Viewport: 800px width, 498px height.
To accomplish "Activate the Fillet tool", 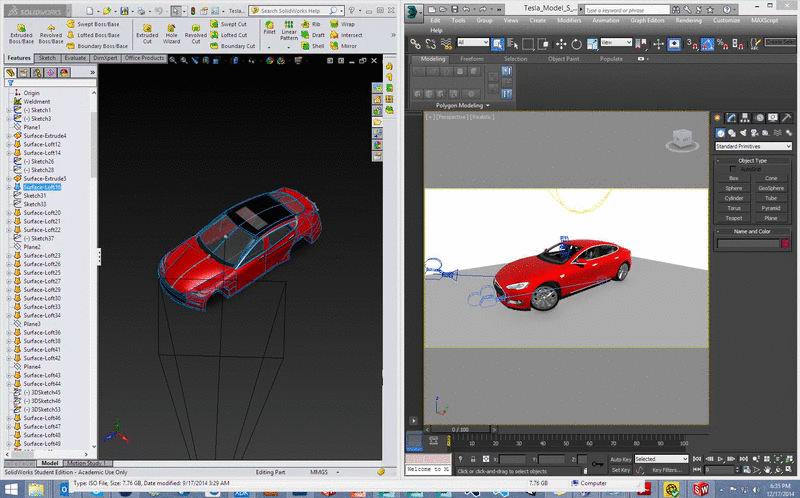I will pyautogui.click(x=269, y=28).
